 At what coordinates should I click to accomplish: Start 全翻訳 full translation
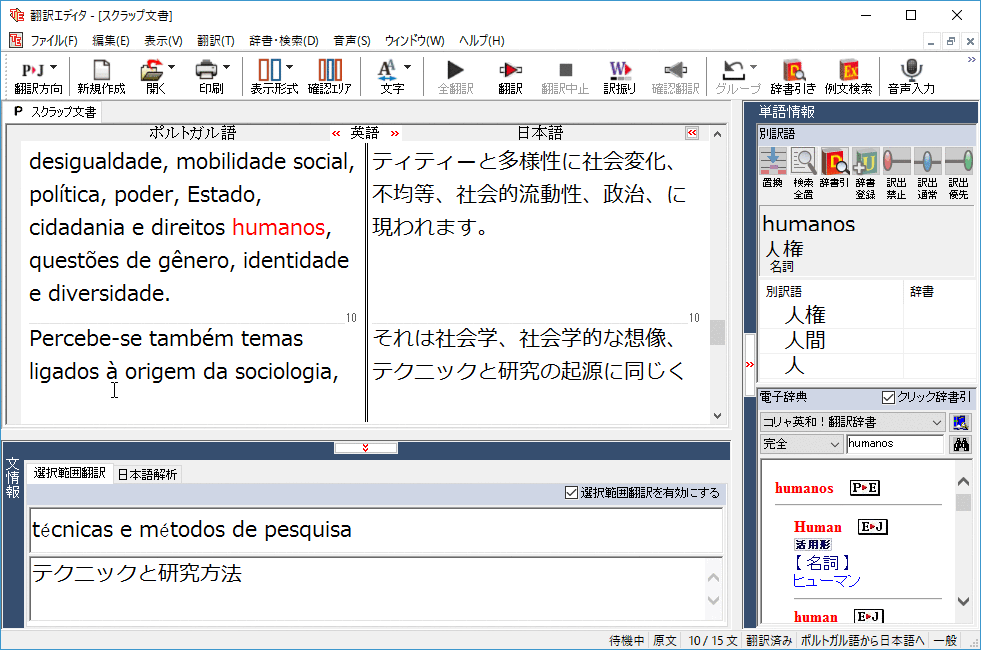[455, 77]
